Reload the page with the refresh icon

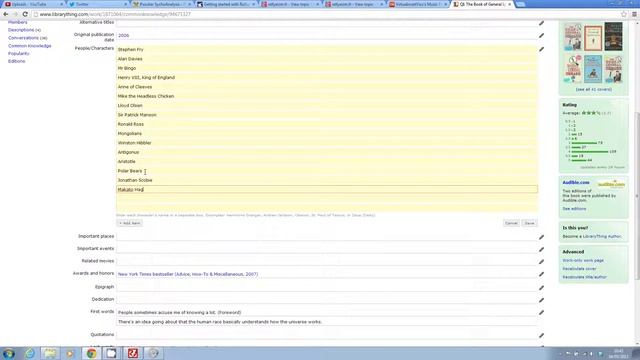(25, 14)
